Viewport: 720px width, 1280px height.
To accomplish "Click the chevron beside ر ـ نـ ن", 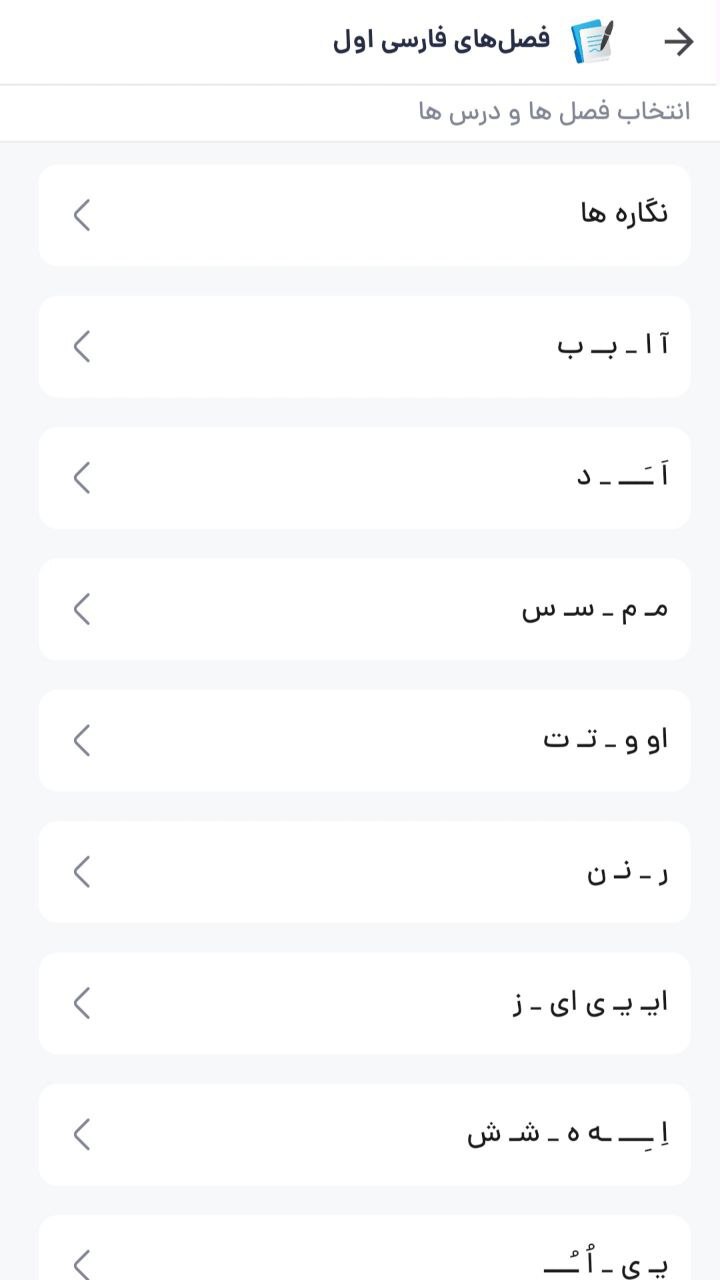I will [x=82, y=872].
